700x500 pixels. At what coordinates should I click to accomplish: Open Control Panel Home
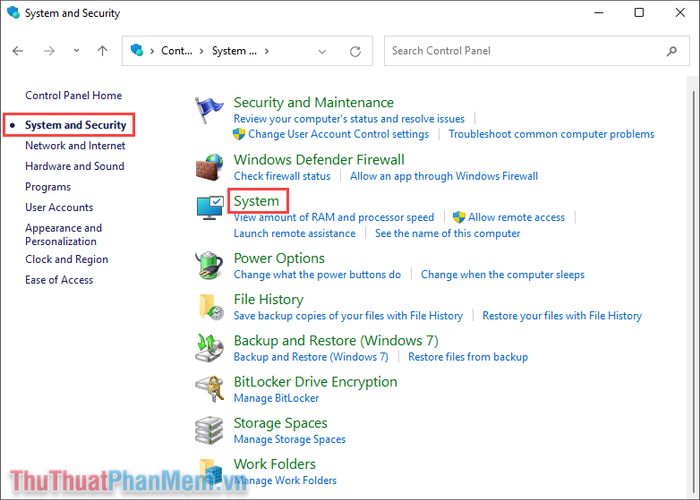(x=74, y=95)
